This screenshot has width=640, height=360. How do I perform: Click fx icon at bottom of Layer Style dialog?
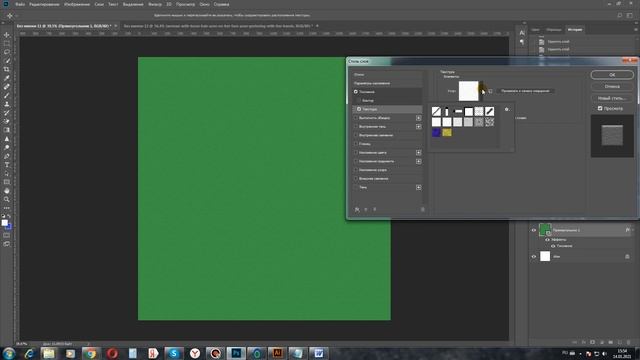(x=357, y=209)
